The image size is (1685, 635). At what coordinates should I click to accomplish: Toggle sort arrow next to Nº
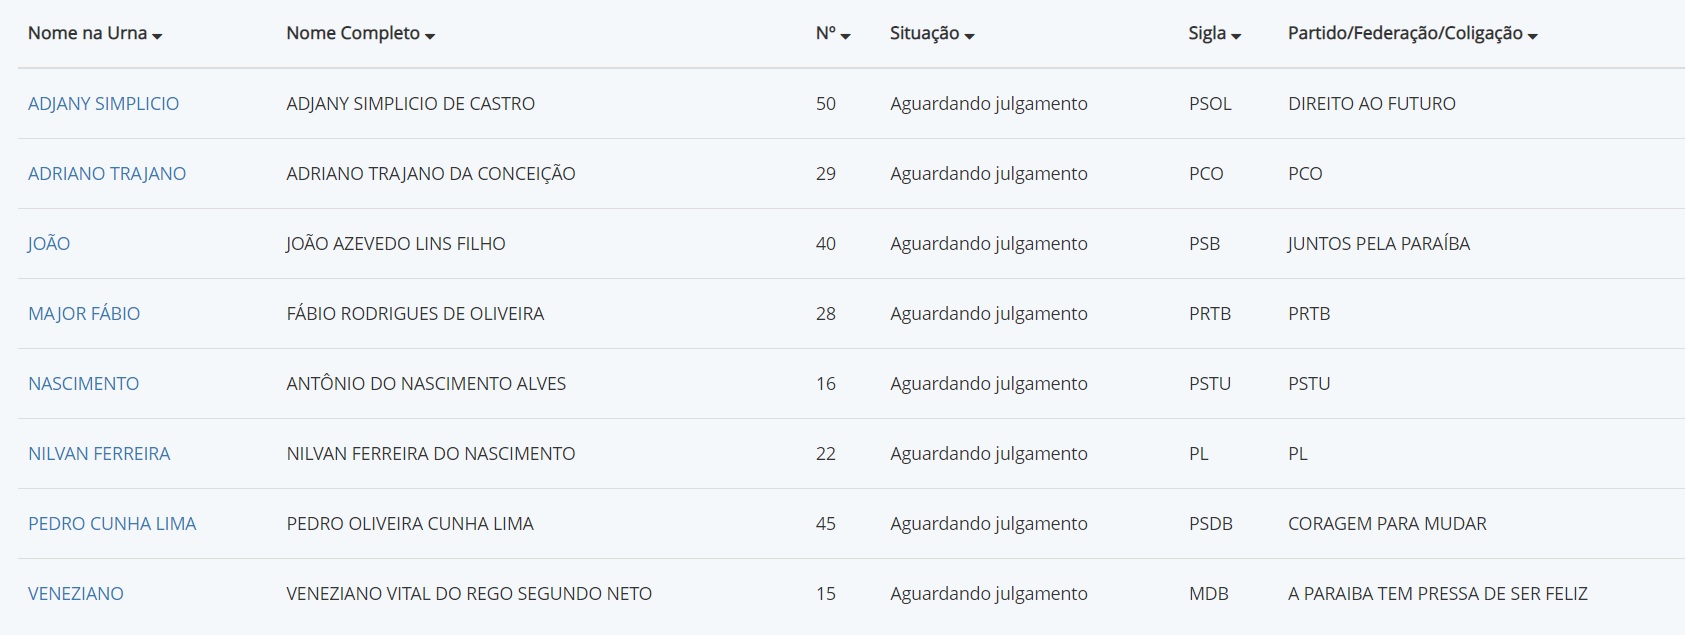coord(845,36)
